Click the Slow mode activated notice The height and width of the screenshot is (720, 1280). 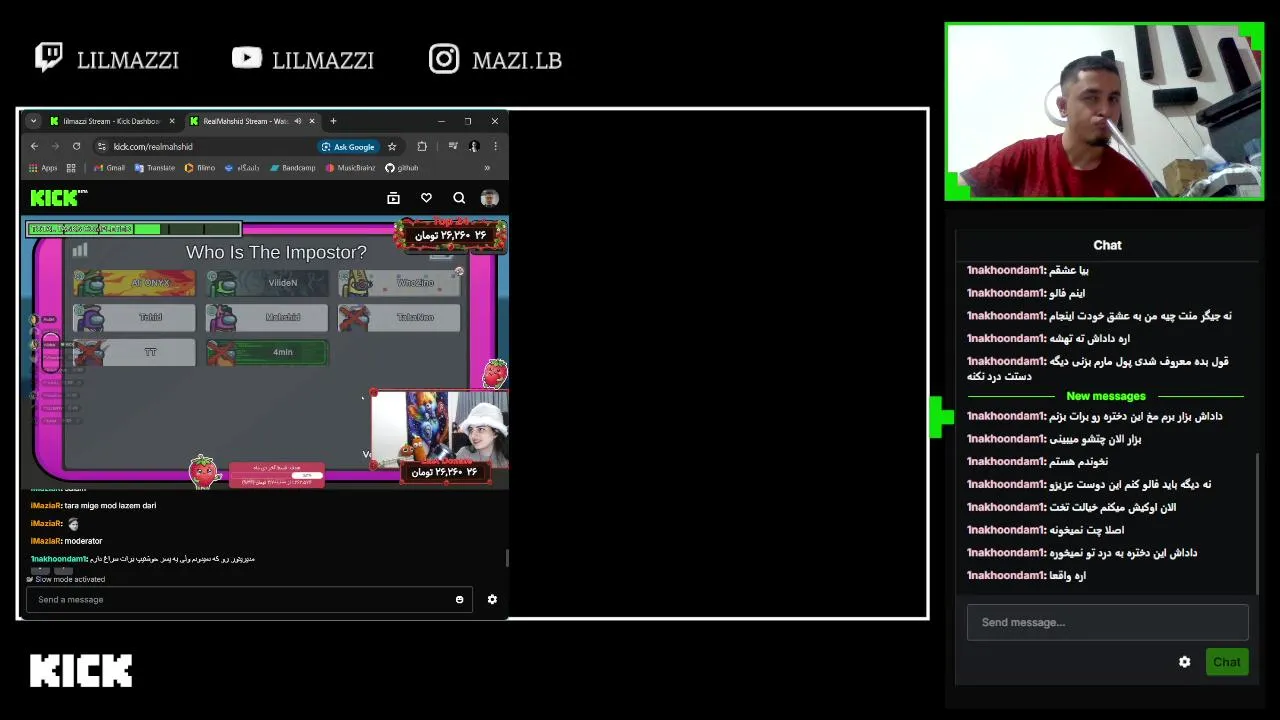click(66, 579)
